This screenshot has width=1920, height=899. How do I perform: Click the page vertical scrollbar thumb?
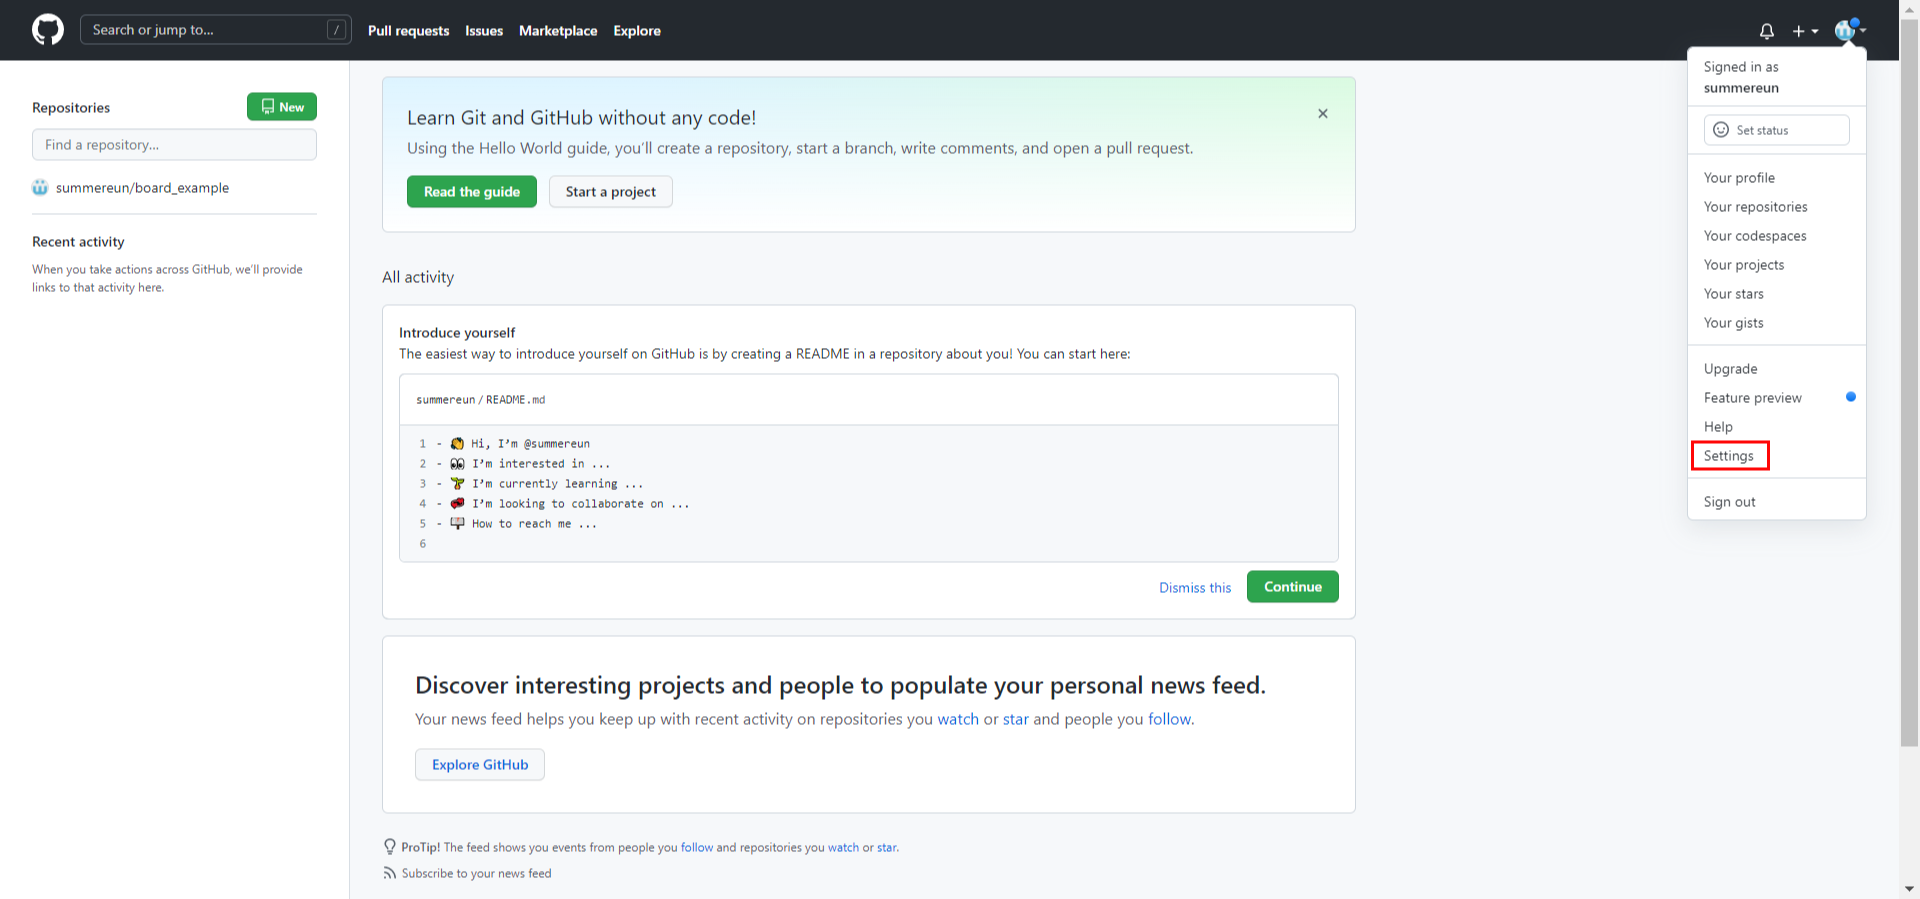1909,383
